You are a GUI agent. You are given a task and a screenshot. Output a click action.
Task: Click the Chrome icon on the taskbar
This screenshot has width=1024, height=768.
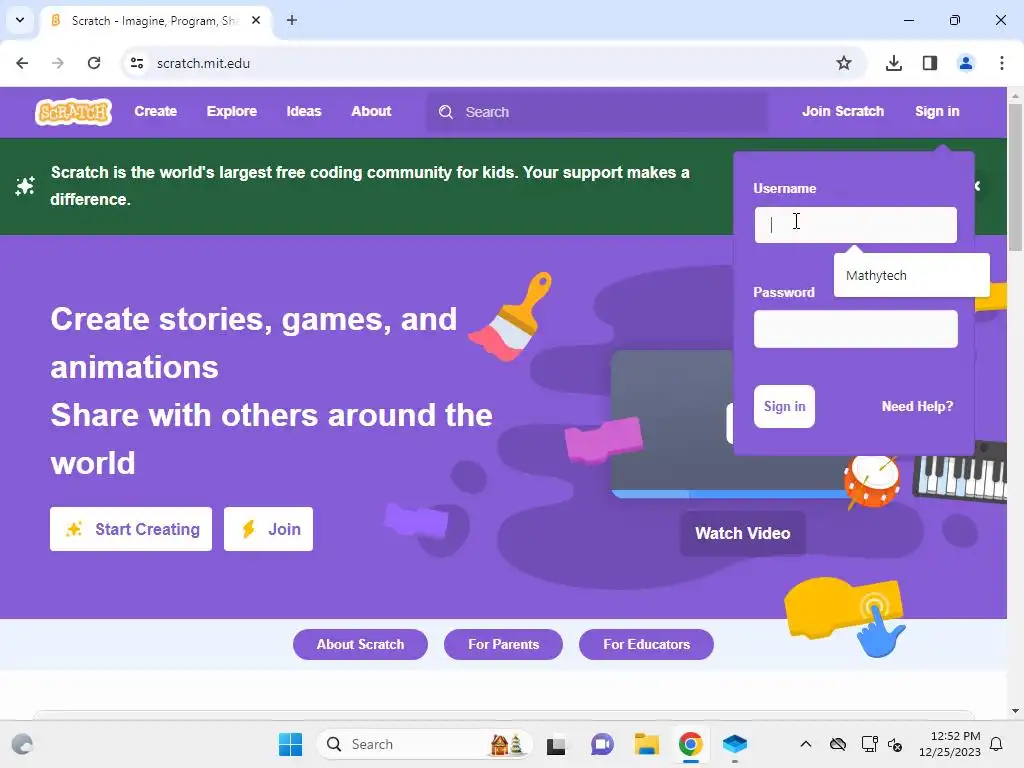point(690,744)
